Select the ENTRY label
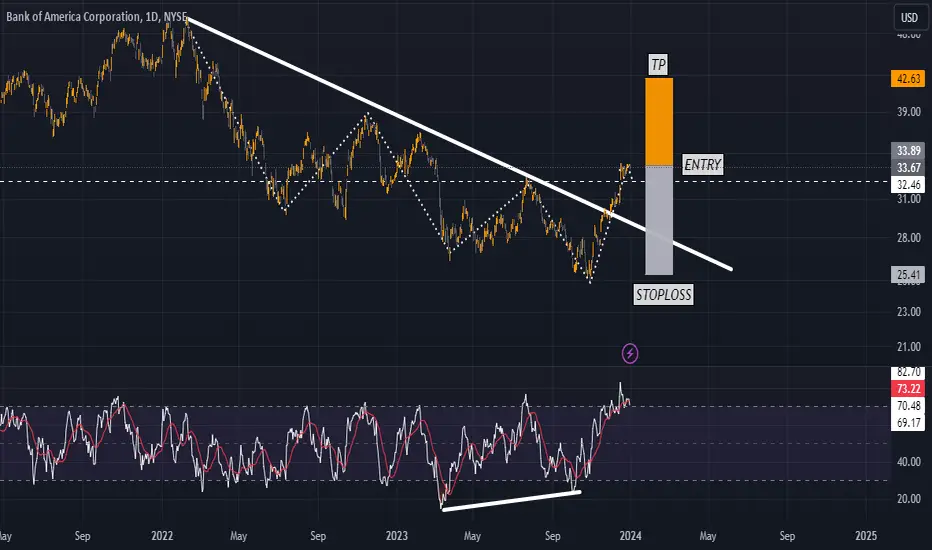932x550 pixels. 703,165
